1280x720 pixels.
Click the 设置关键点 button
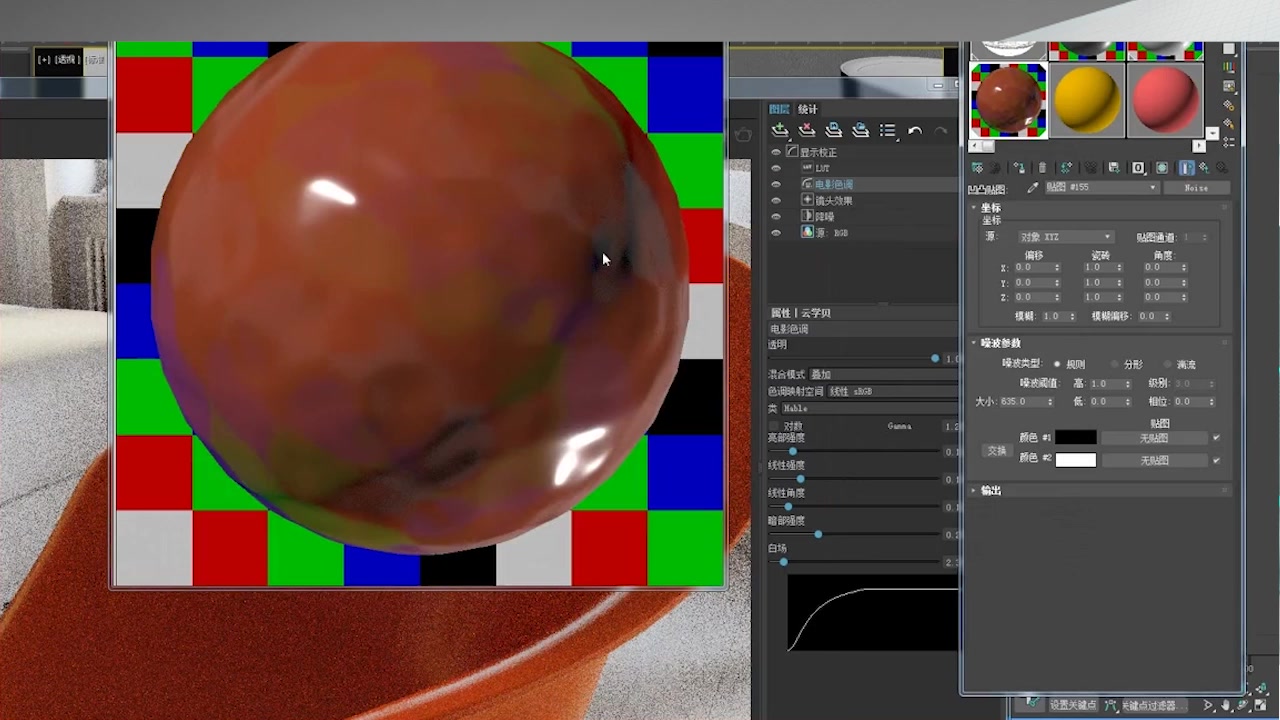[1072, 705]
